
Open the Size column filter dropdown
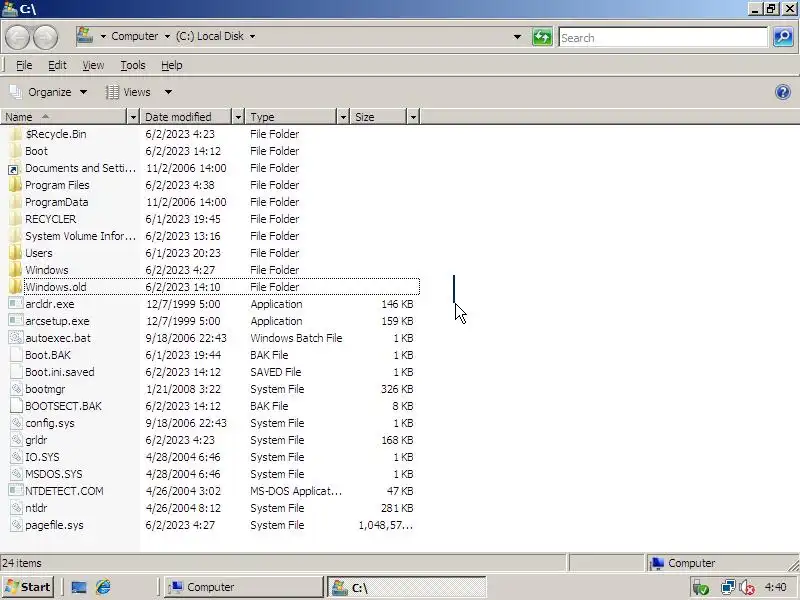413,117
